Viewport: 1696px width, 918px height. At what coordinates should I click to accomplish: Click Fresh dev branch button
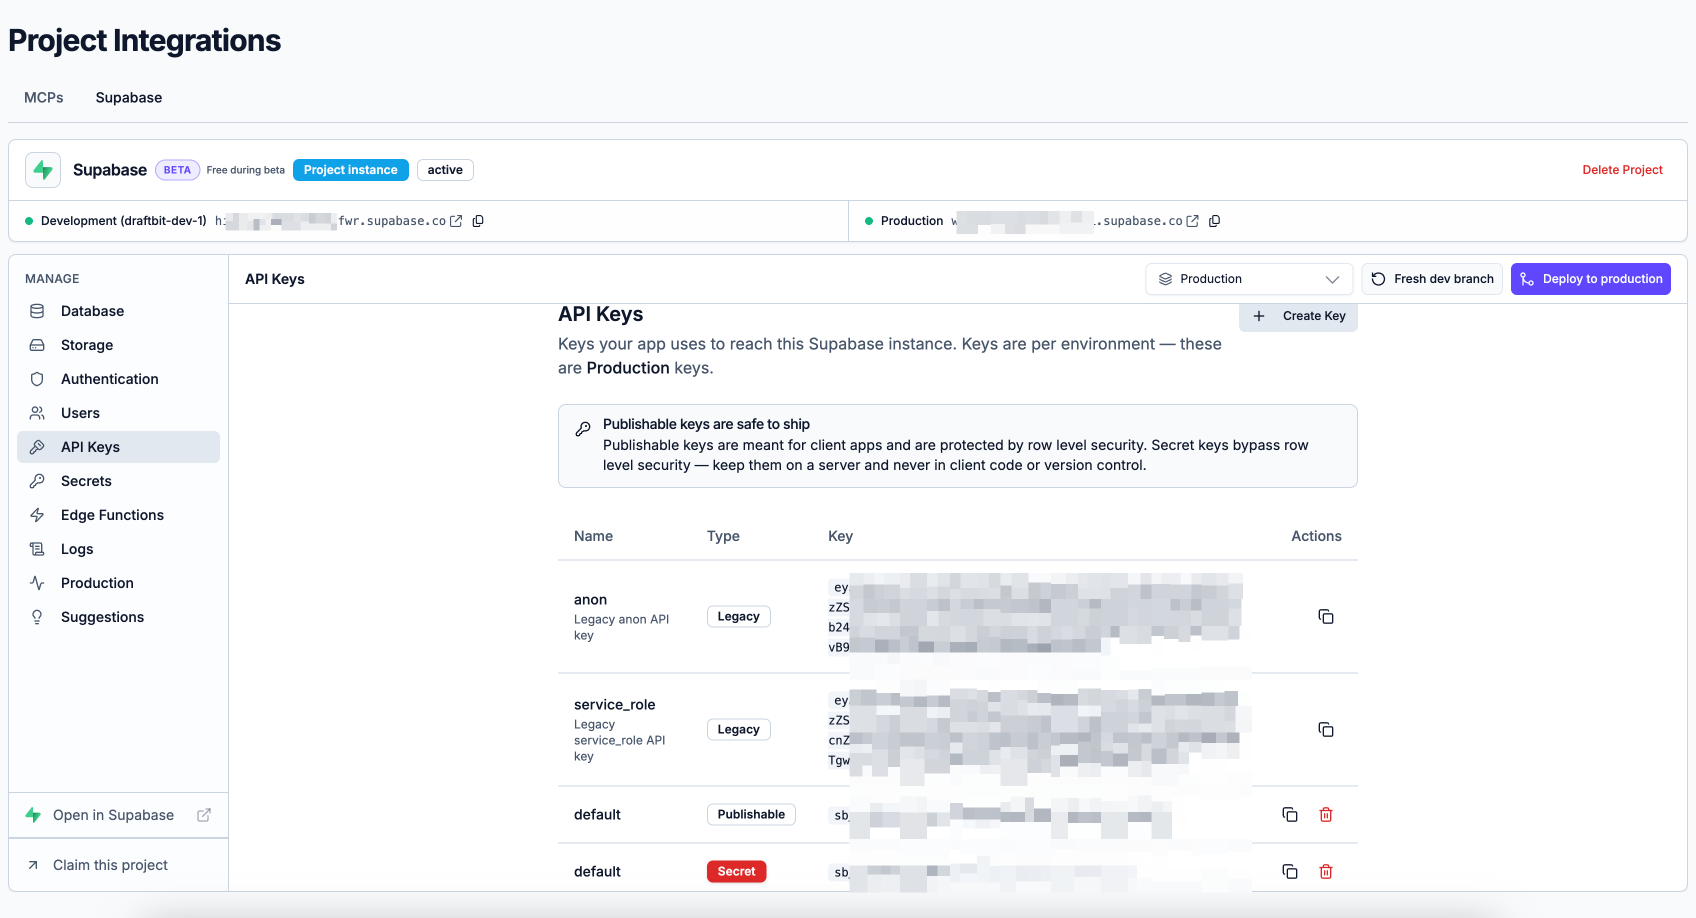pyautogui.click(x=1432, y=279)
